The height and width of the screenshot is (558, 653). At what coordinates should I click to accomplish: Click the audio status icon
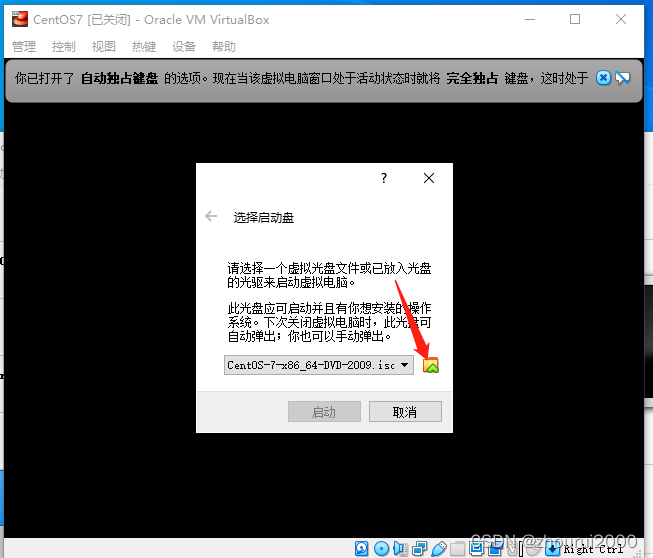click(400, 548)
